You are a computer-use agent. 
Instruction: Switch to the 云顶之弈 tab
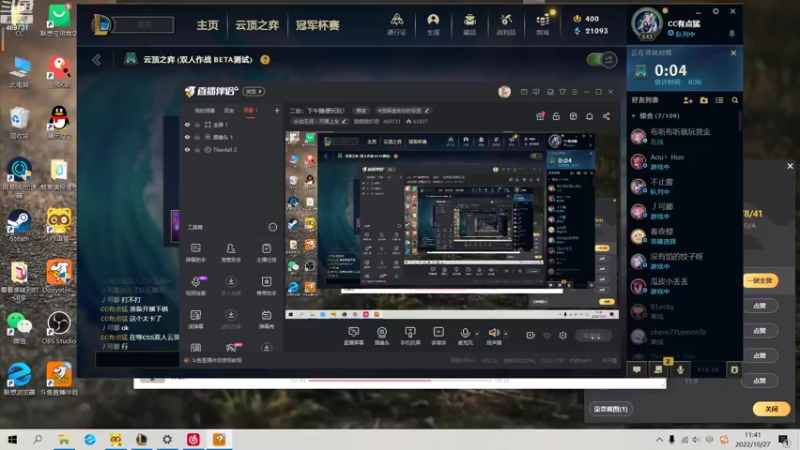[257, 25]
